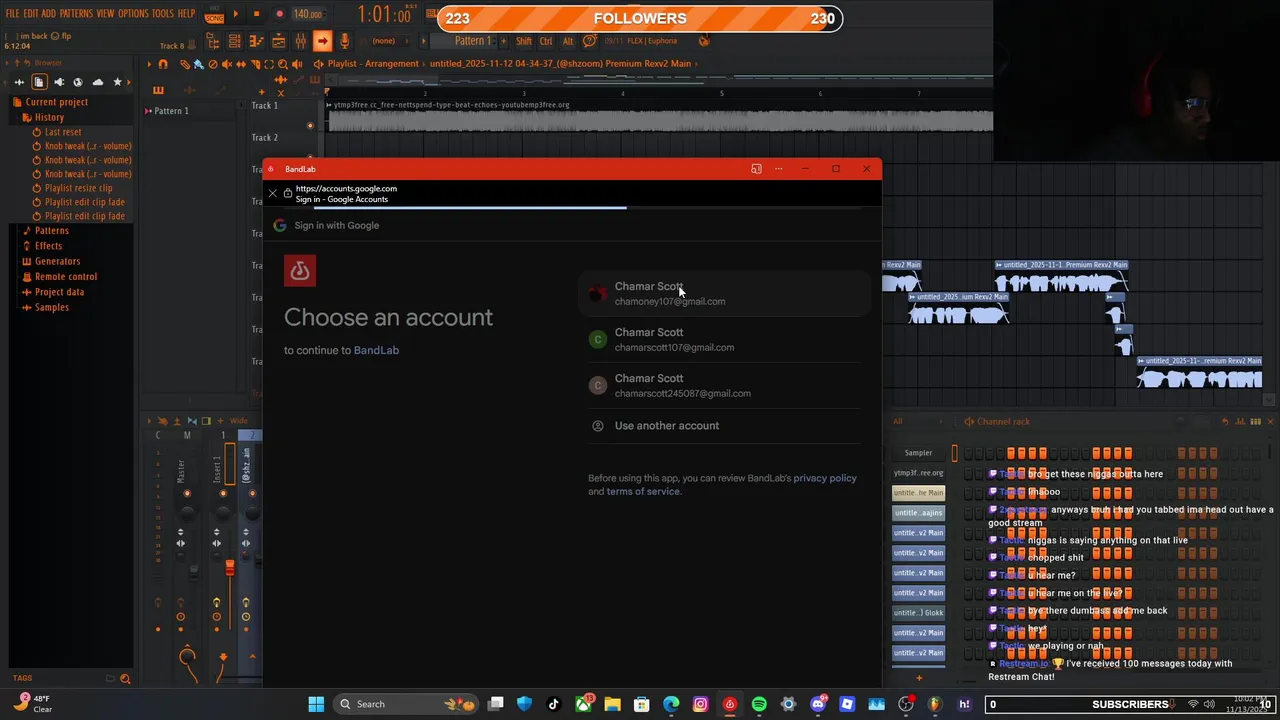Image resolution: width=1280 pixels, height=720 pixels.
Task: Collapse Current project in browser
Action: (x=57, y=102)
